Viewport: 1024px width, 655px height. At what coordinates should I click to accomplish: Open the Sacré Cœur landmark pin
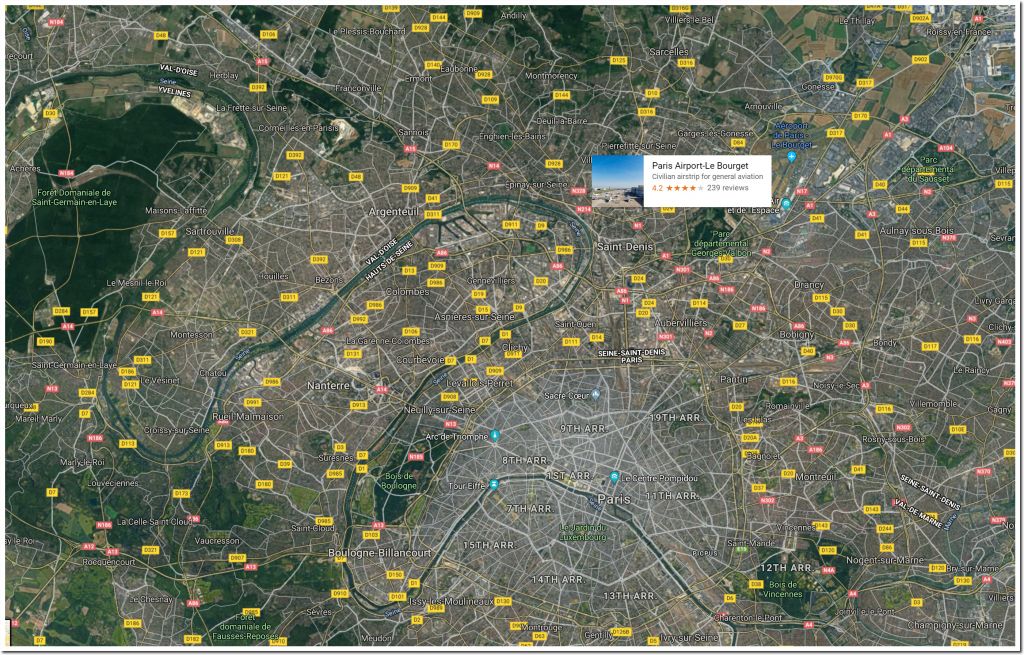(595, 395)
